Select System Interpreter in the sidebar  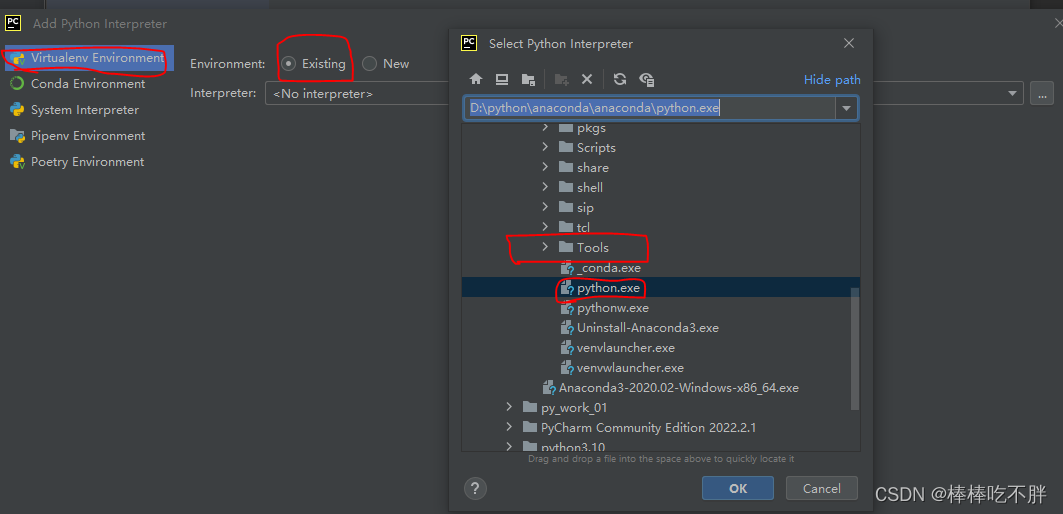coord(85,110)
